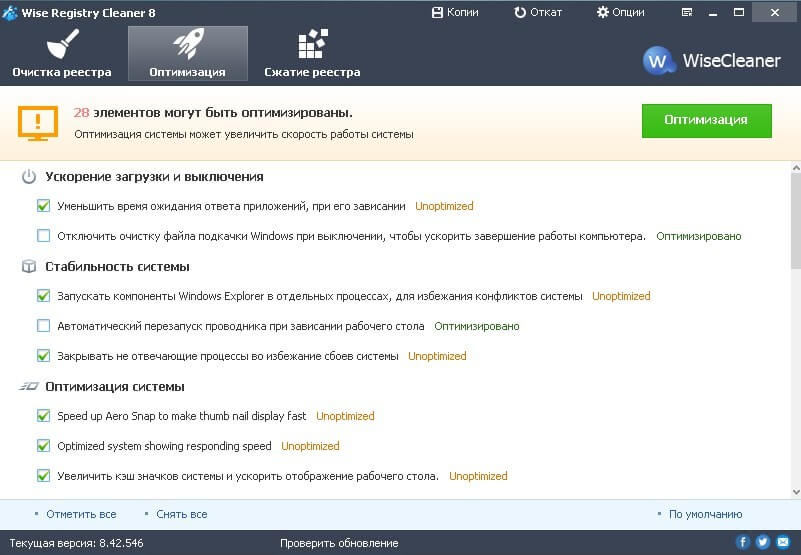This screenshot has width=801, height=555.
Task: Click the green Оптимизация button
Action: click(706, 121)
